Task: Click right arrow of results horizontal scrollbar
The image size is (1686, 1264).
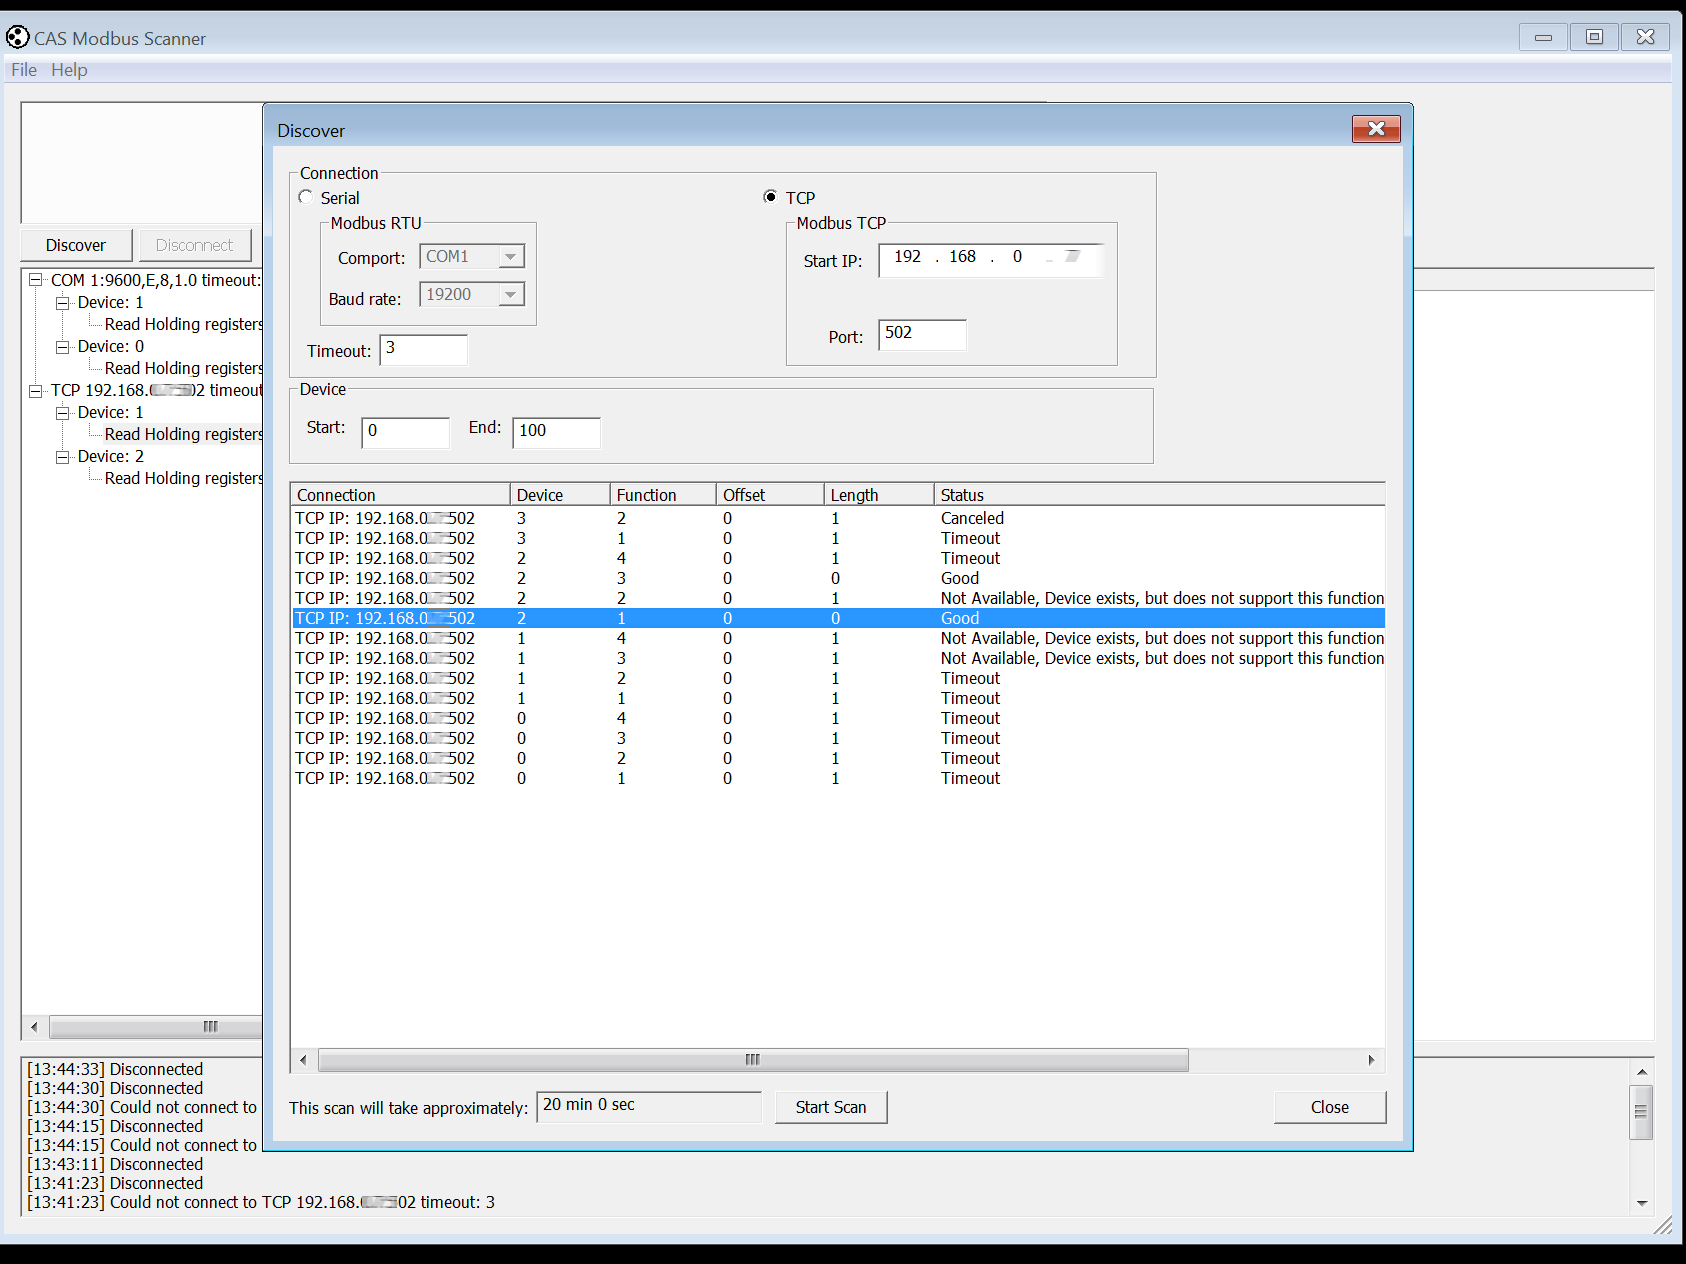Action: click(1371, 1060)
